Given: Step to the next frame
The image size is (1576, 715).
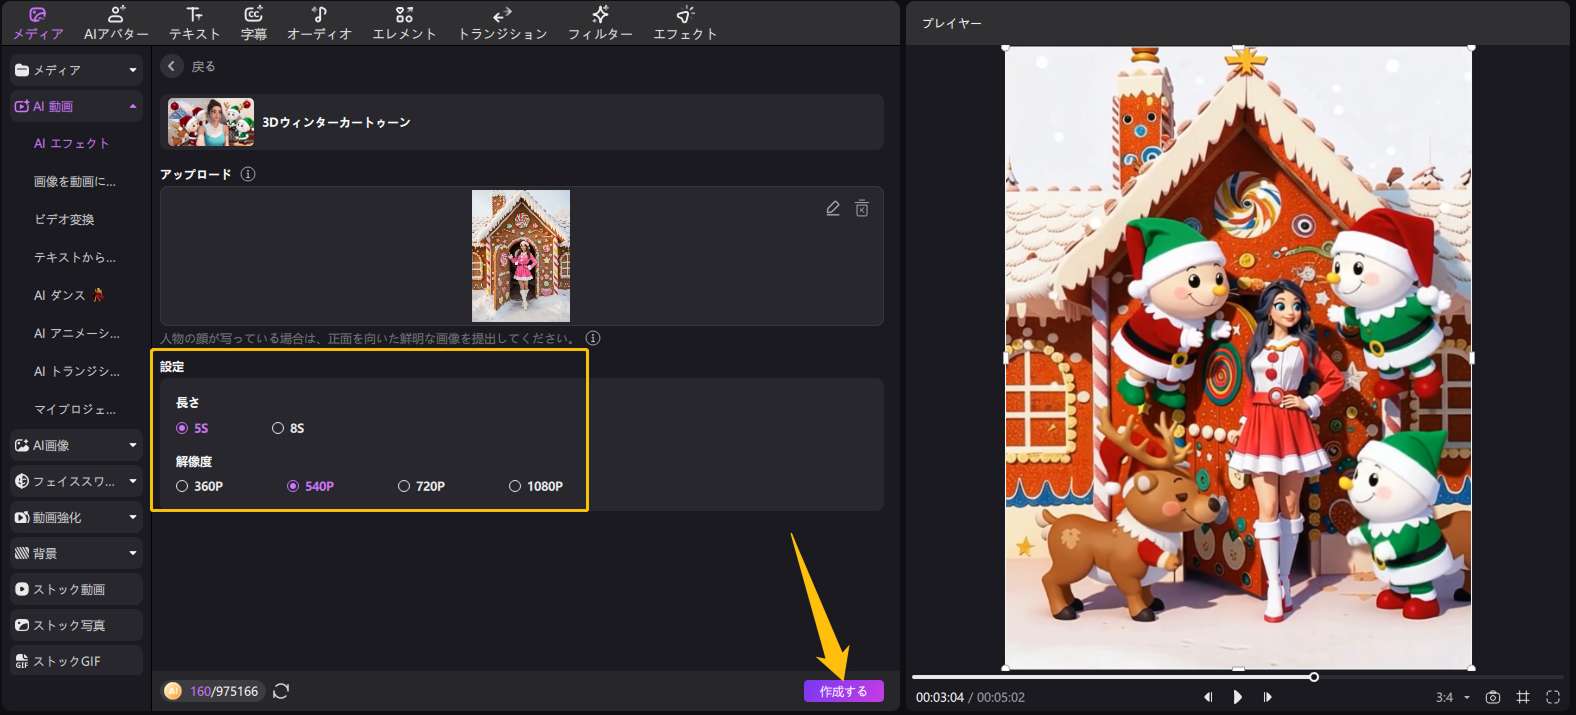Looking at the screenshot, I should click(x=1268, y=697).
